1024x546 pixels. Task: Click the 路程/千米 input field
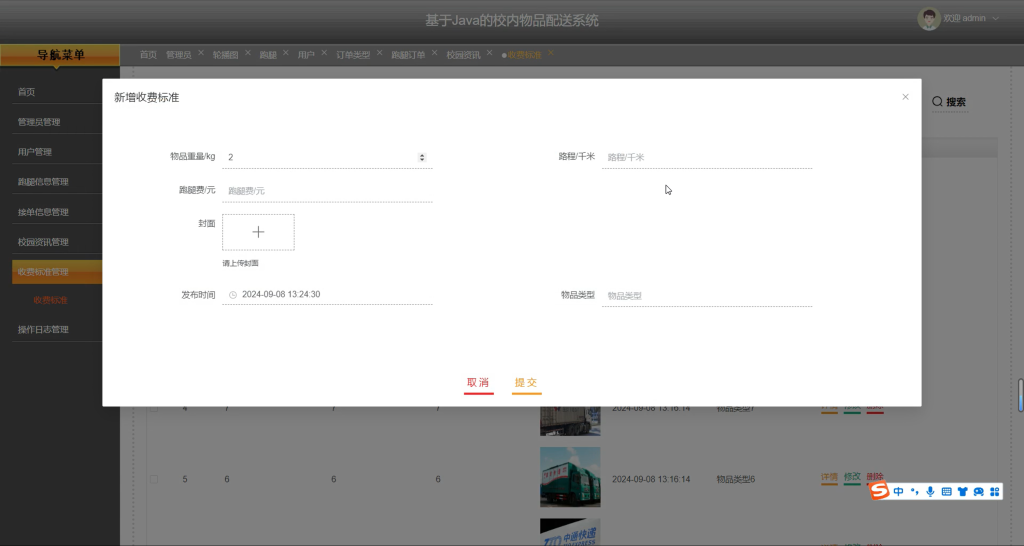tap(707, 157)
